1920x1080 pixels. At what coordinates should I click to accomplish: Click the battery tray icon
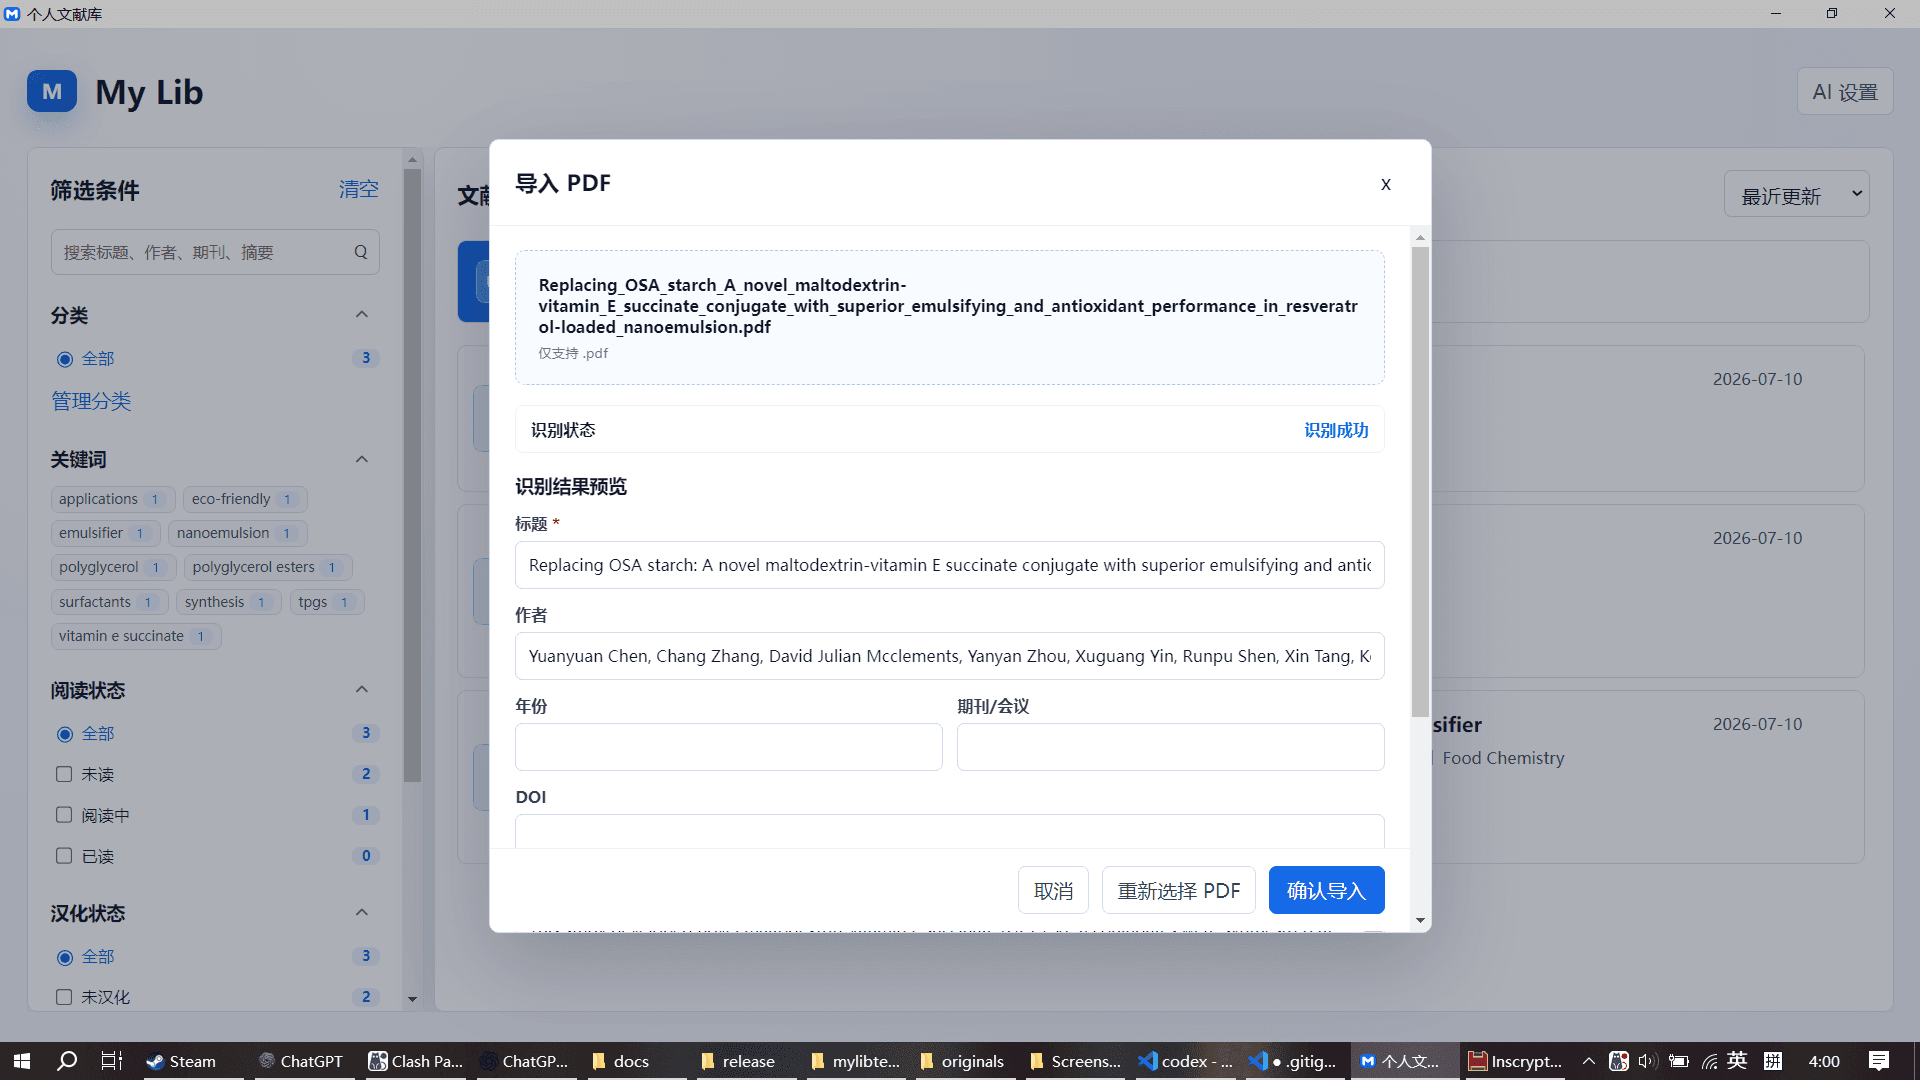click(1679, 1061)
